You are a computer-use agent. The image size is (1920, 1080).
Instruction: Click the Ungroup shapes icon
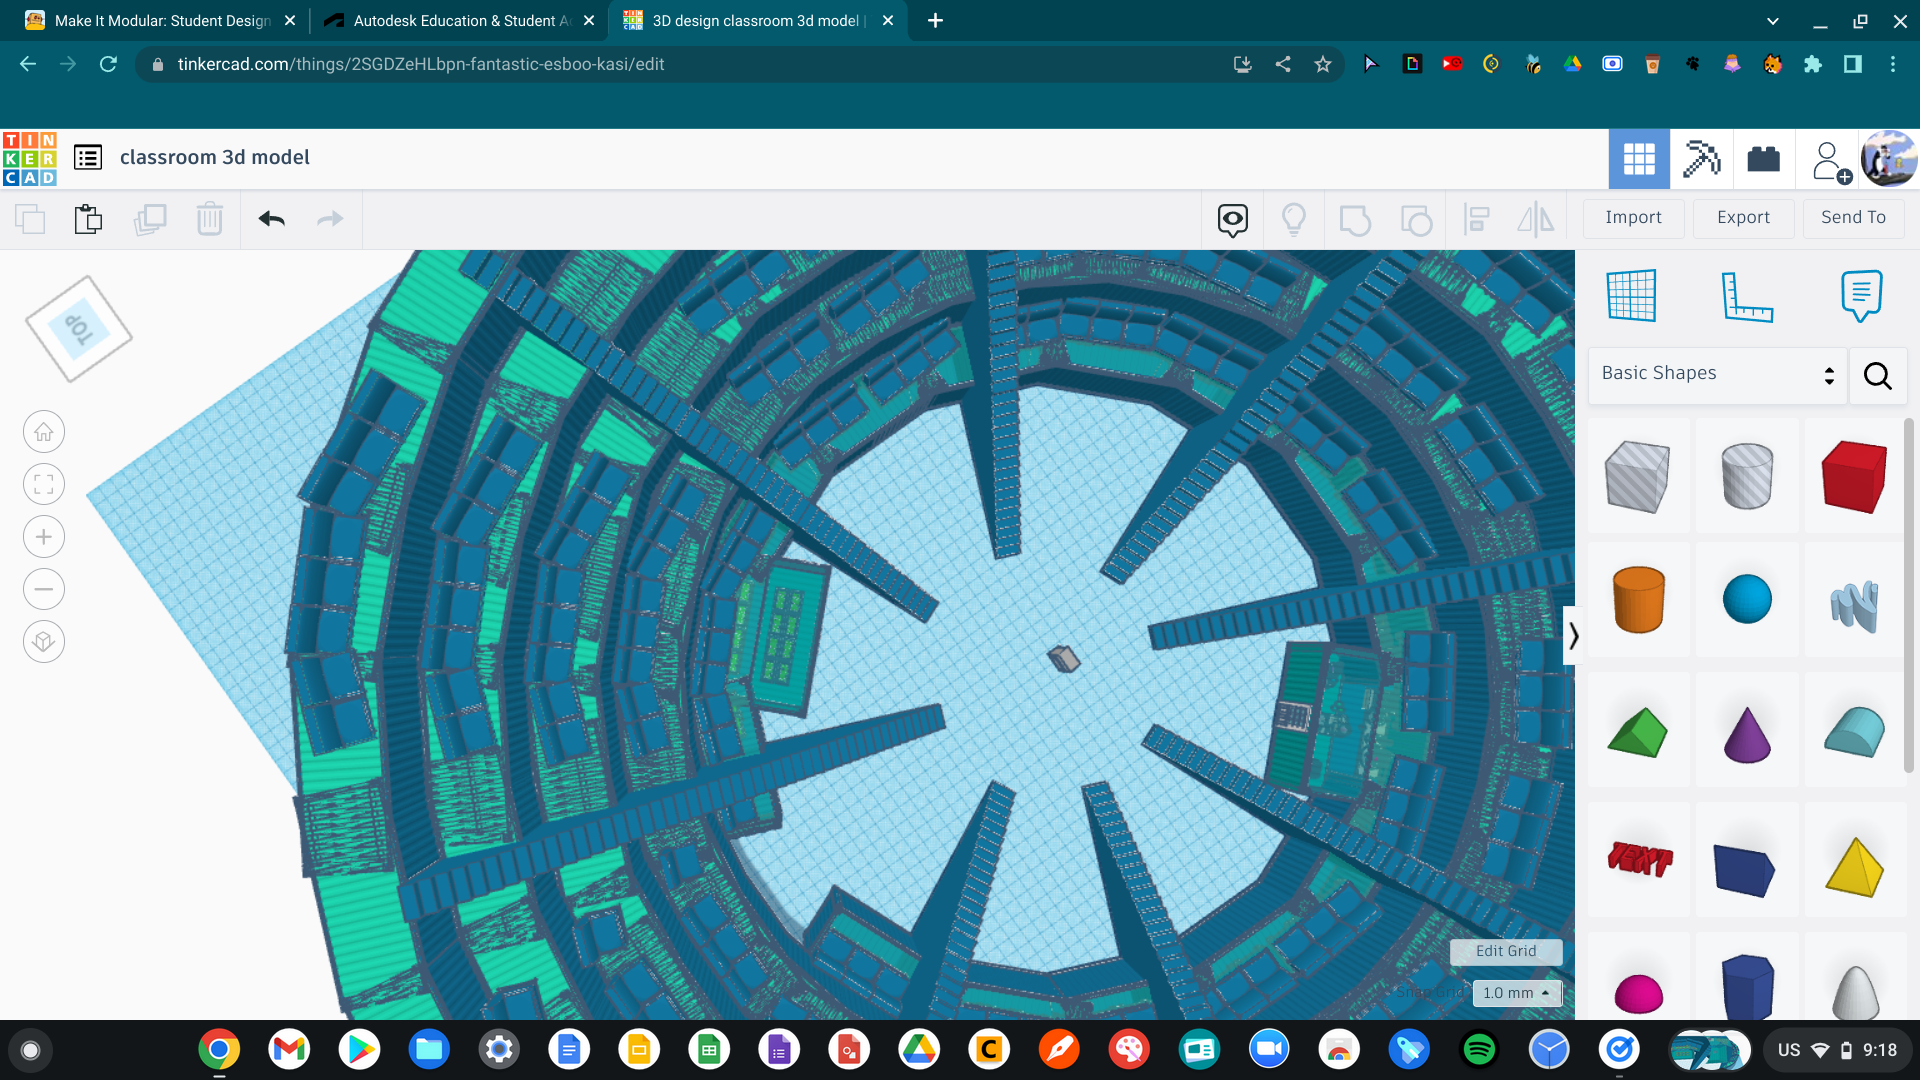(x=1416, y=219)
